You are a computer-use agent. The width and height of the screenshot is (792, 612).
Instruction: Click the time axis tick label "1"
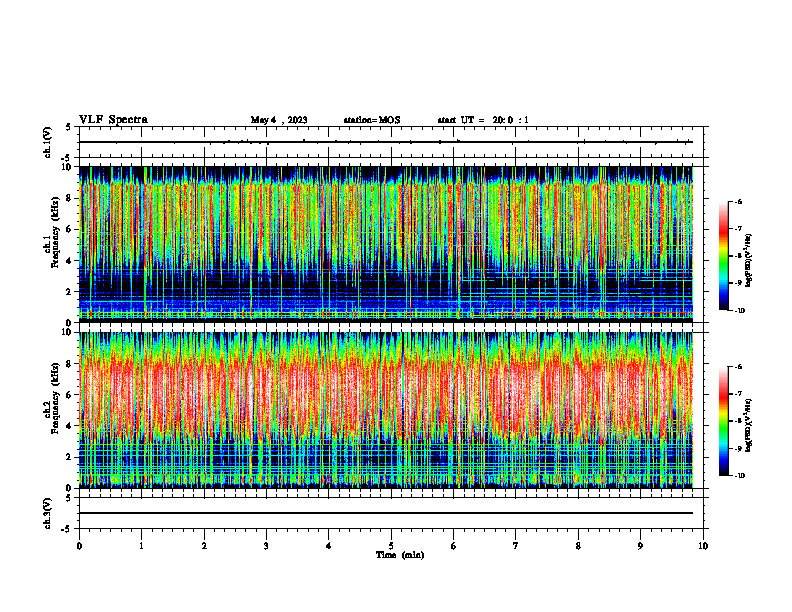141,546
